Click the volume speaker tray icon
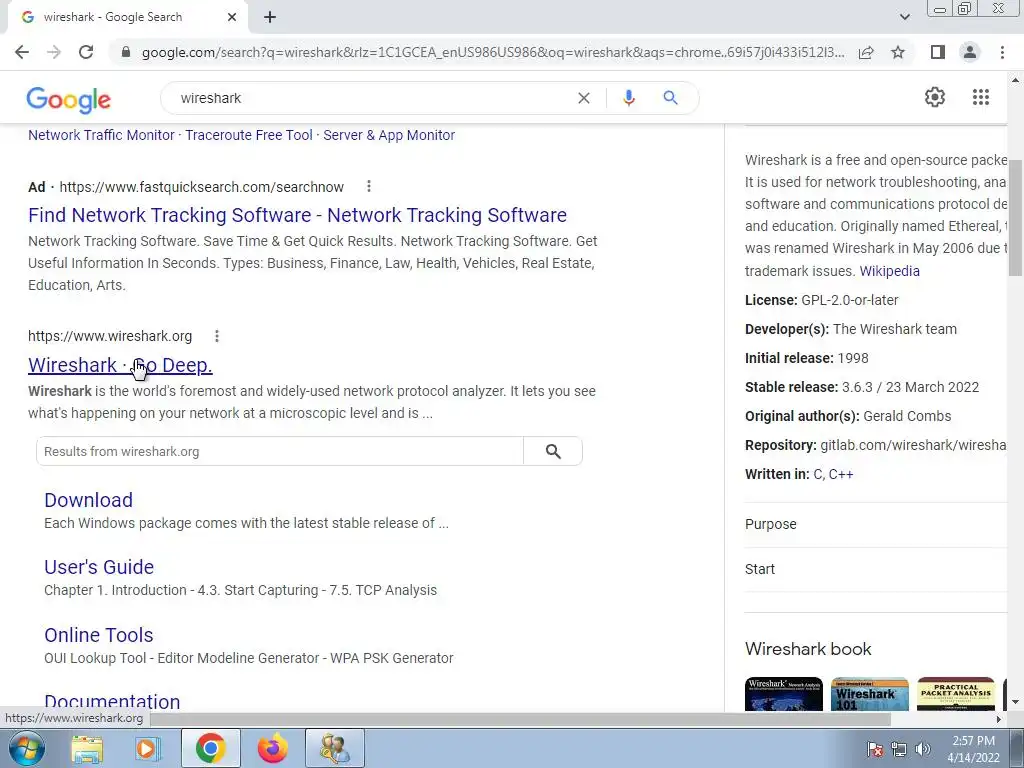 click(x=923, y=749)
